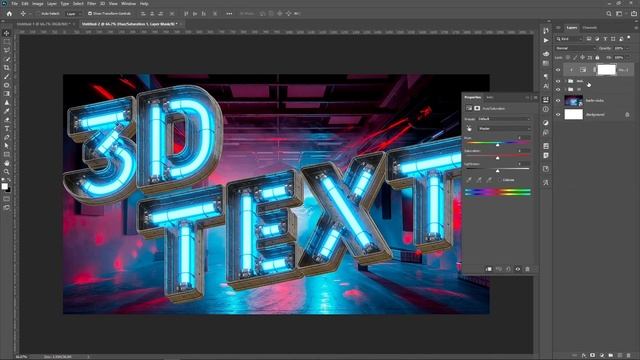Select the Hand tool
The width and height of the screenshot is (640, 360).
7,163
